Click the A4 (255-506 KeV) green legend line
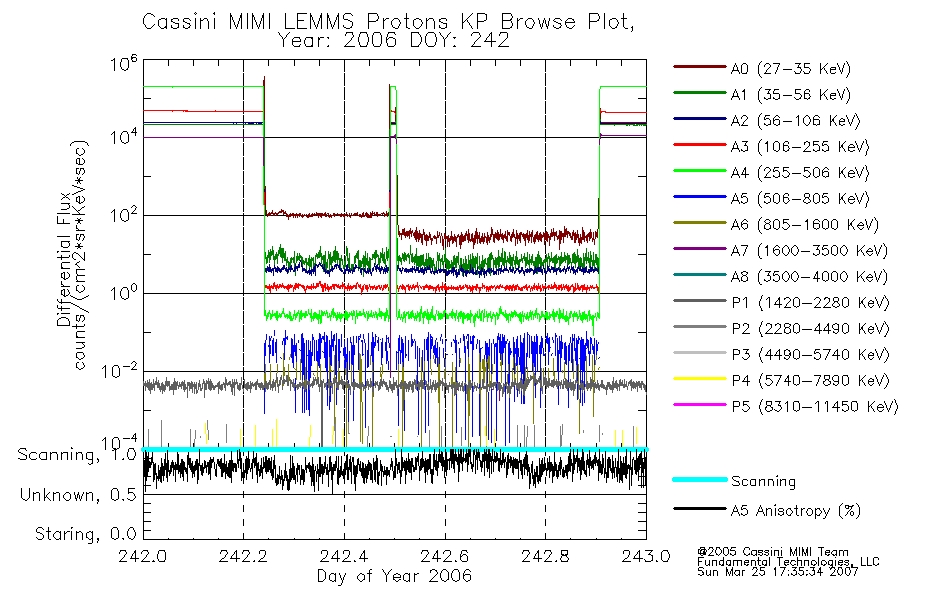This screenshot has height=600, width=950. (700, 171)
